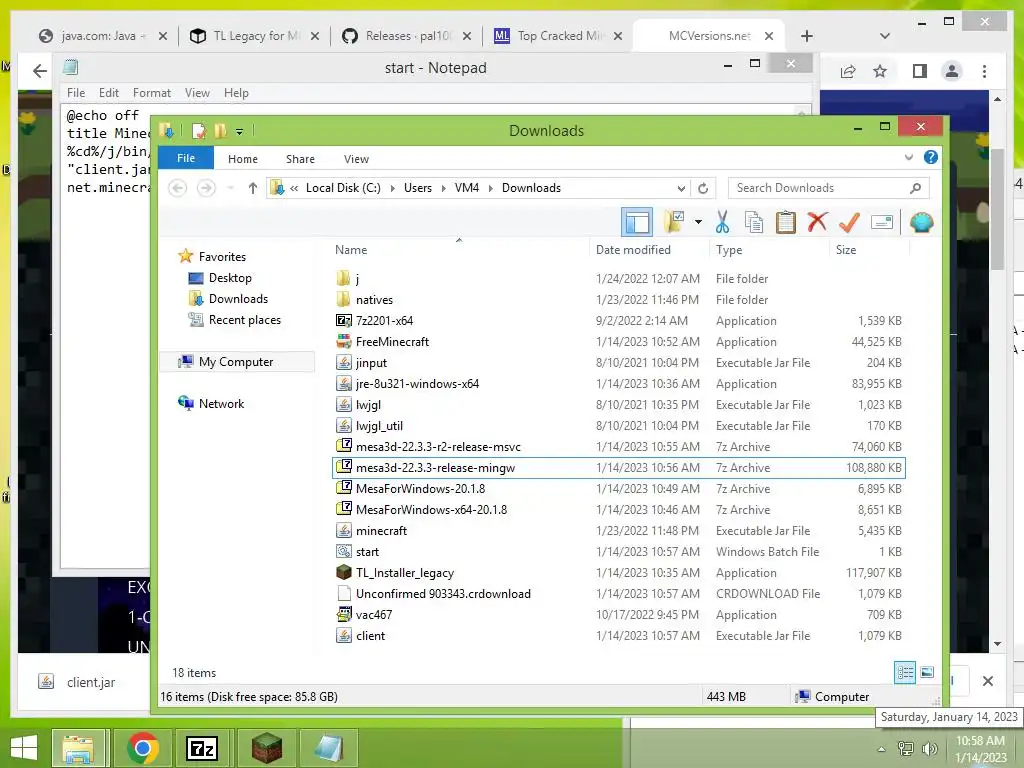Open the Share ribbon tab
This screenshot has height=768, width=1024.
pyautogui.click(x=300, y=159)
